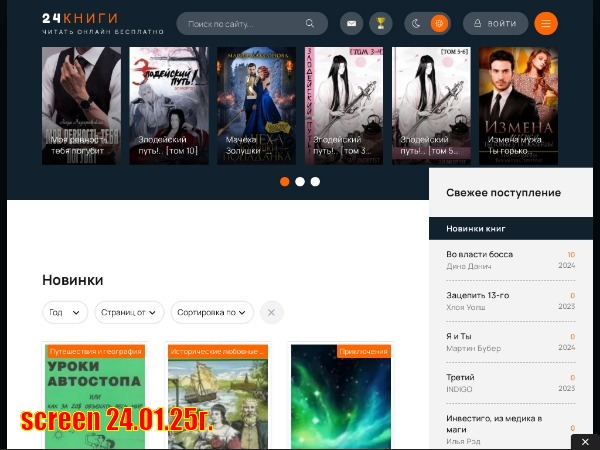Open 'Третий' by INDIGO
Screen dimensions: 600x450
point(460,377)
